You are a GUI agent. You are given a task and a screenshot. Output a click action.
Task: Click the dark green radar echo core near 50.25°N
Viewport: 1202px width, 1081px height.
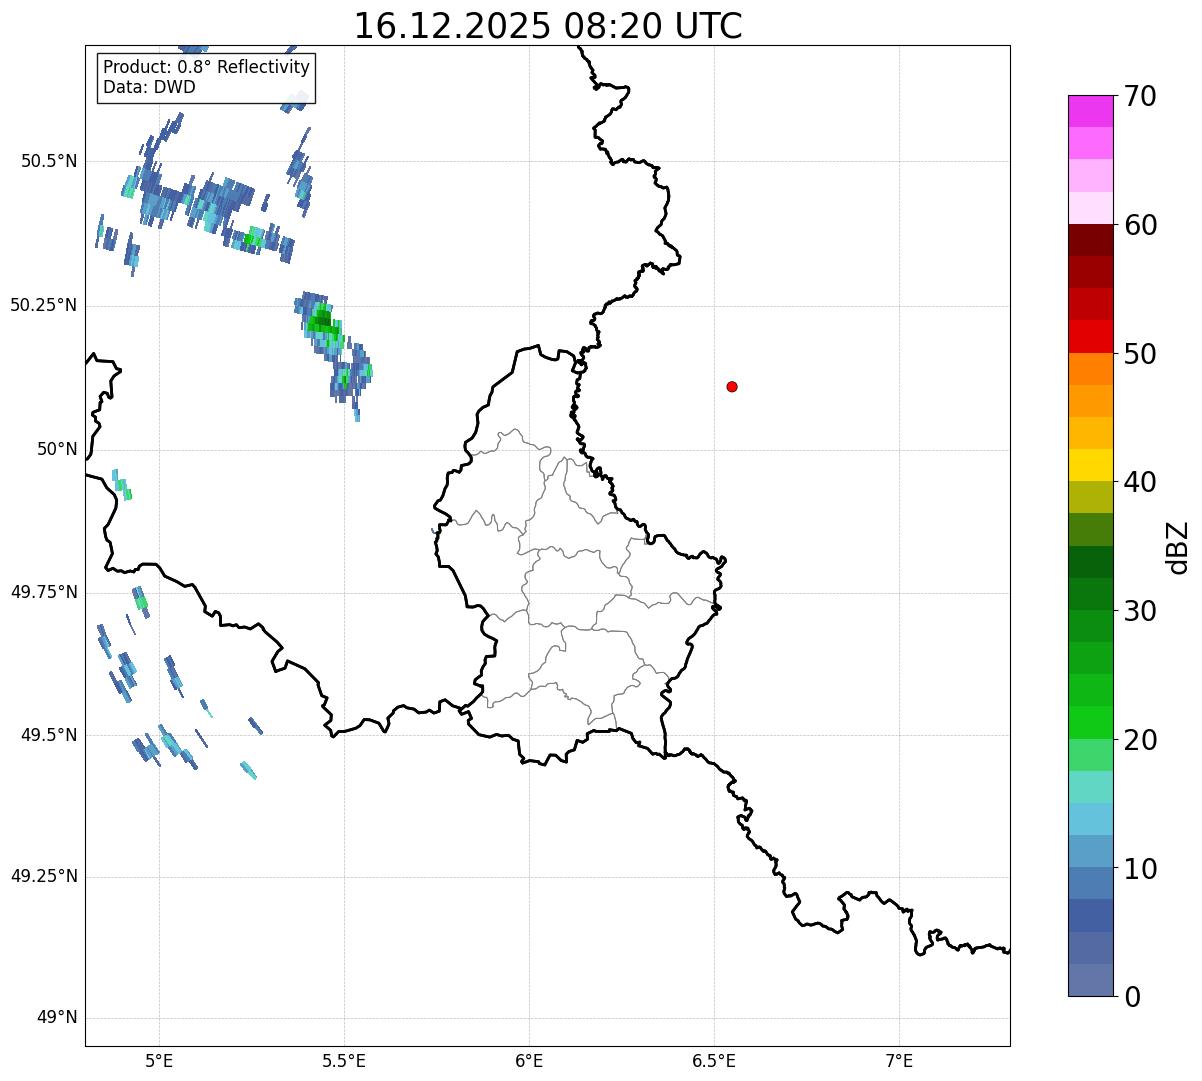[x=320, y=320]
